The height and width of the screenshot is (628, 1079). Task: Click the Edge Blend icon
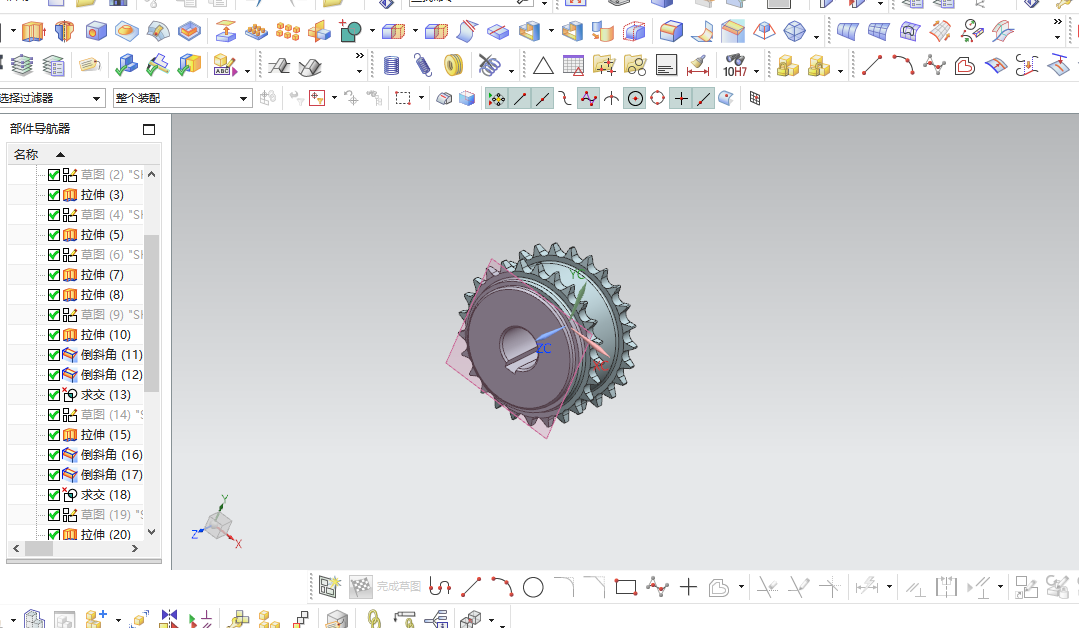pos(671,31)
